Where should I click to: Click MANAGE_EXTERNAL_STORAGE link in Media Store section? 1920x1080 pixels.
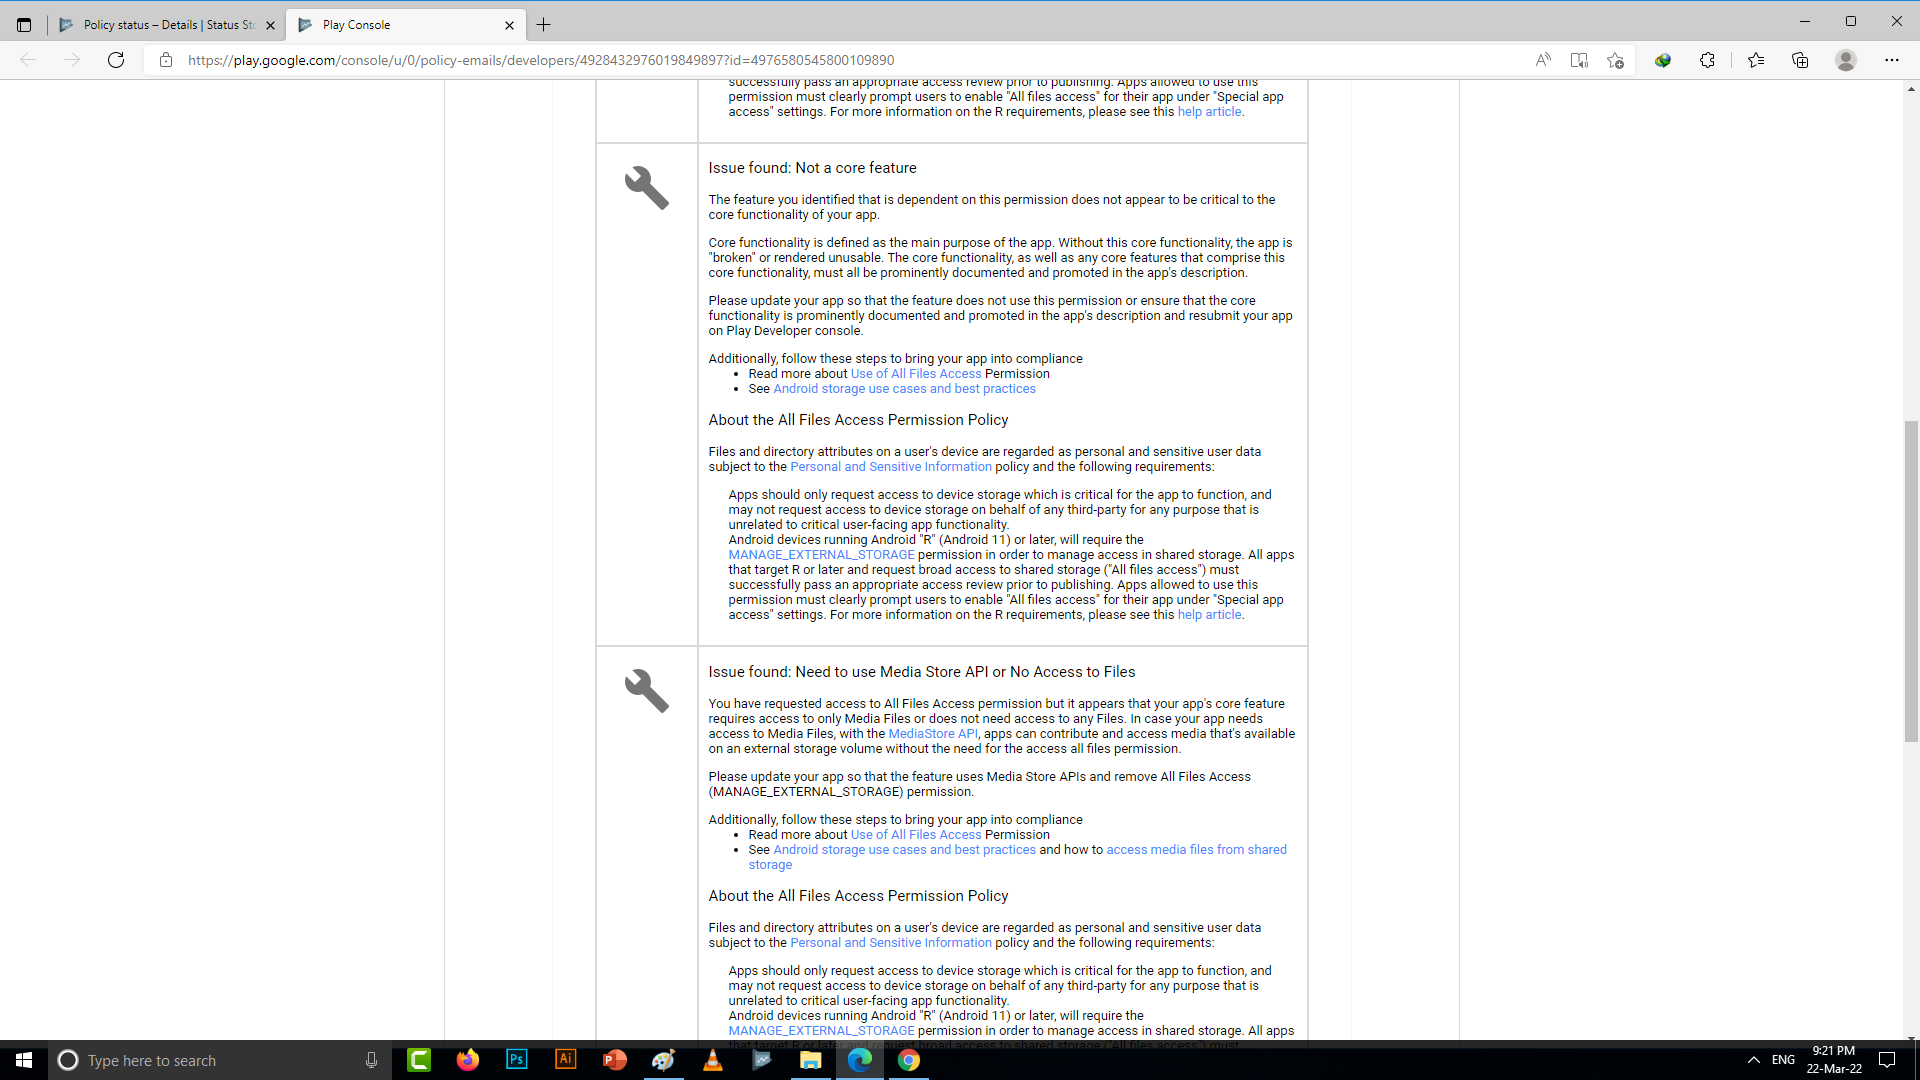pyautogui.click(x=821, y=1031)
